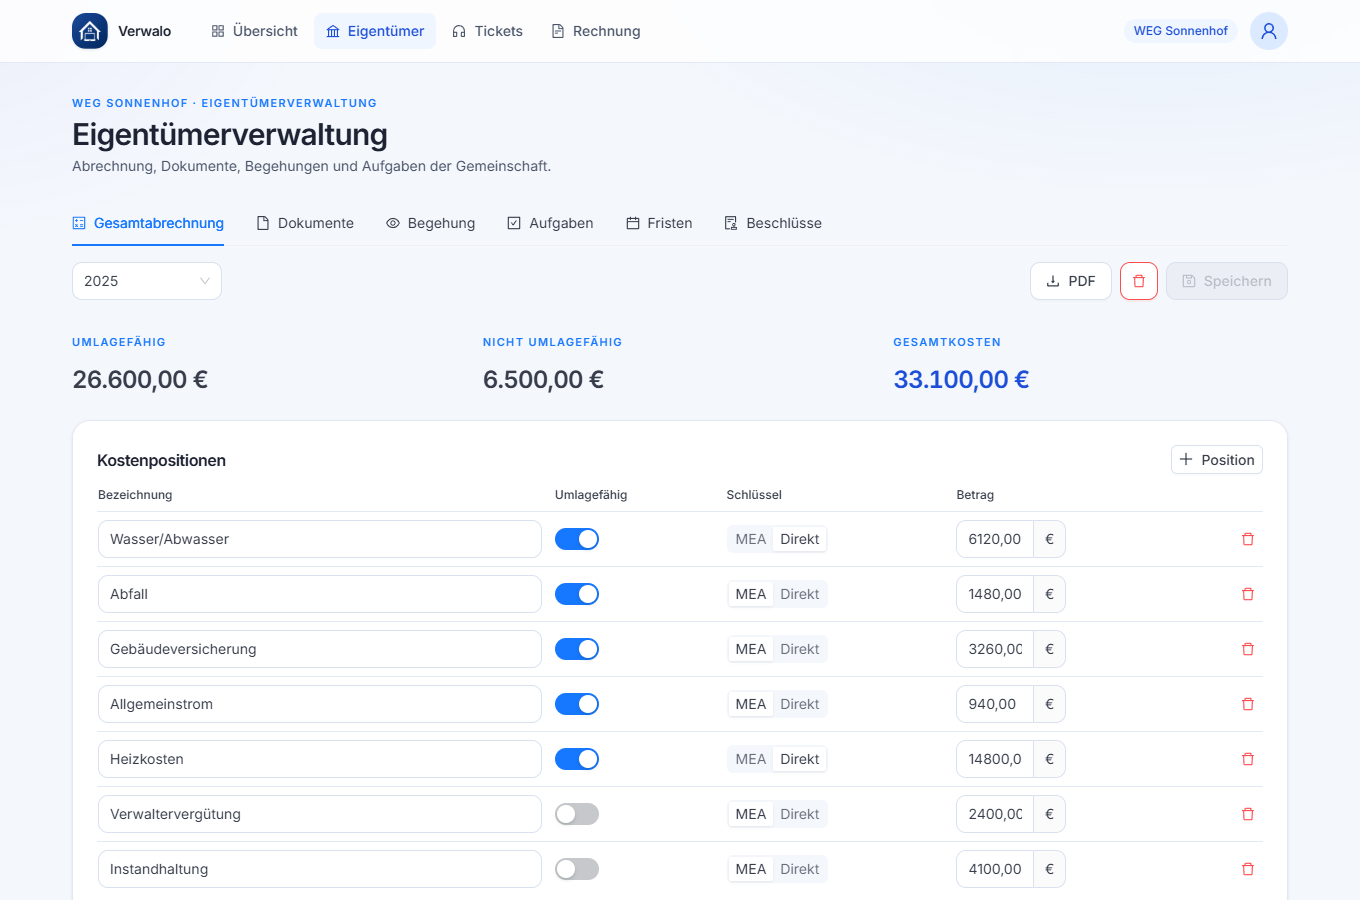The image size is (1360, 900).
Task: Open the 2025 year dropdown
Action: [x=147, y=281]
